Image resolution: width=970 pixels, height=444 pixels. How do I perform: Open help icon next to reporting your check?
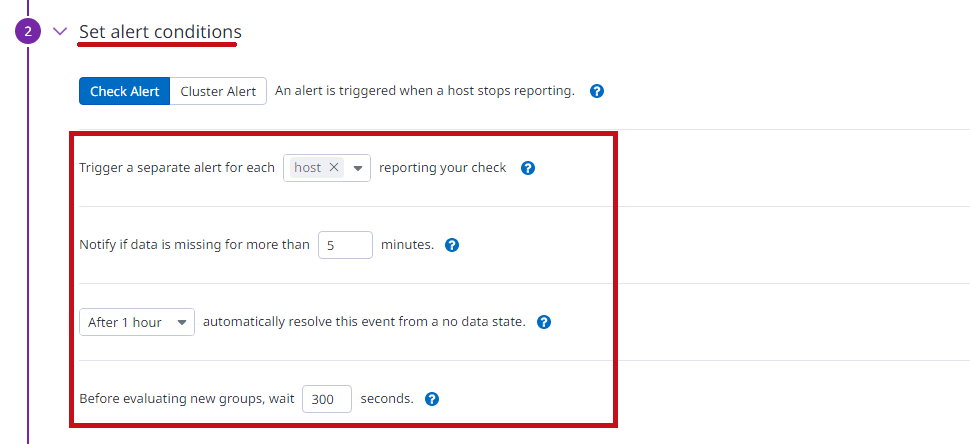pos(528,168)
